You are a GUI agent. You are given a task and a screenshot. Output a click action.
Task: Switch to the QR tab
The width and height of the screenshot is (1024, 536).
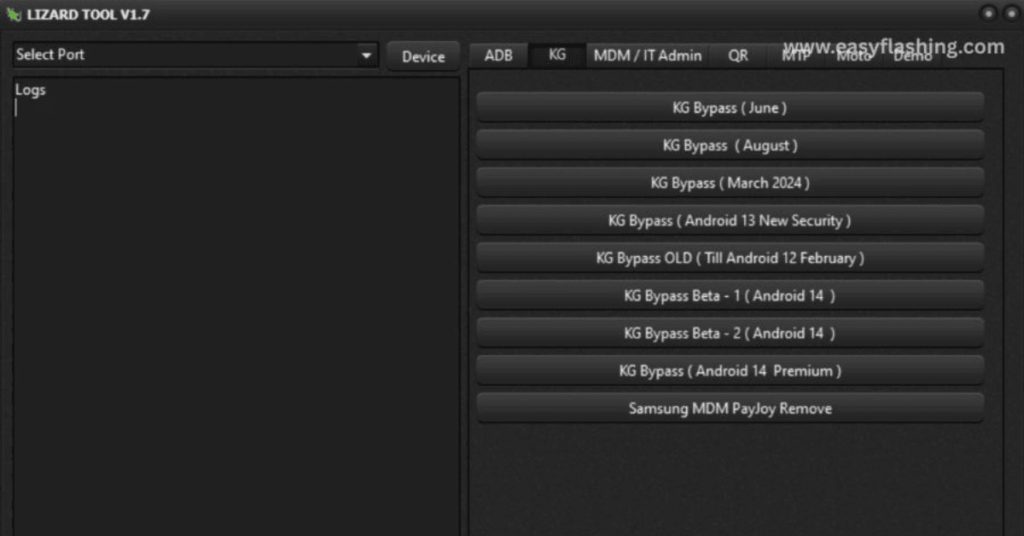pos(738,55)
